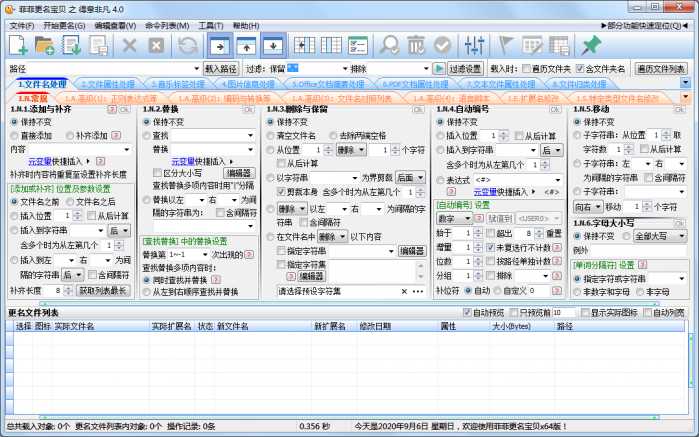Enable the 遍历文件夹 checkbox
699x437 pixels.
click(526, 69)
